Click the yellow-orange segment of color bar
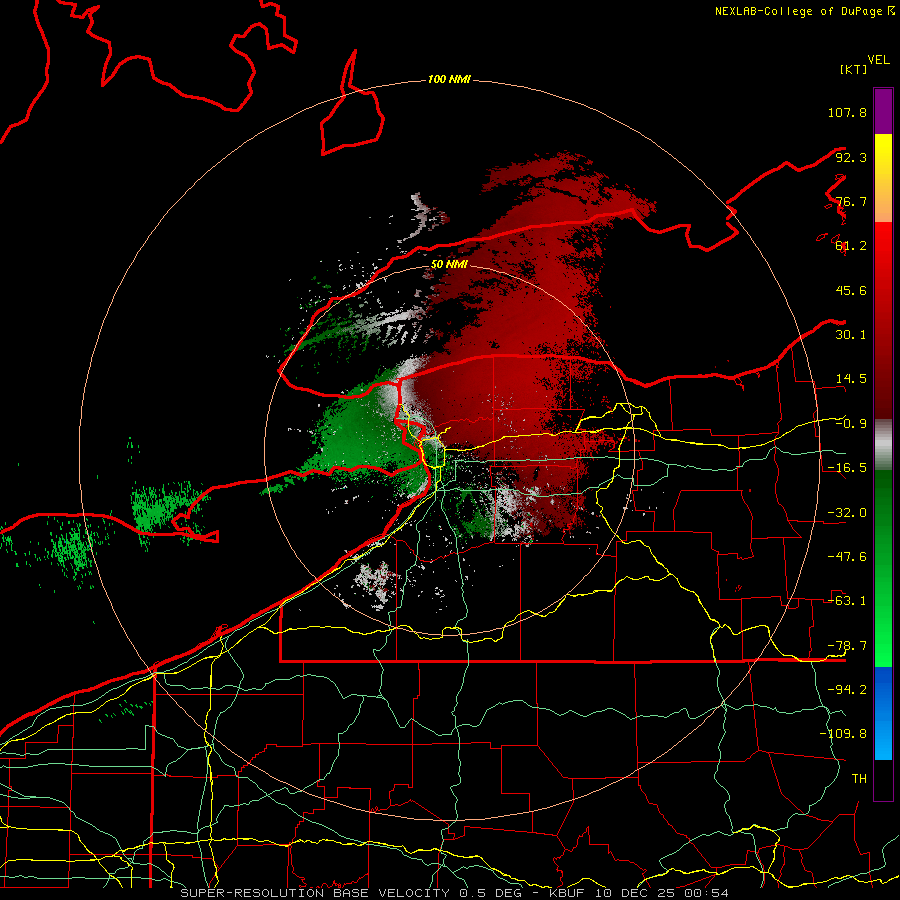 (883, 178)
